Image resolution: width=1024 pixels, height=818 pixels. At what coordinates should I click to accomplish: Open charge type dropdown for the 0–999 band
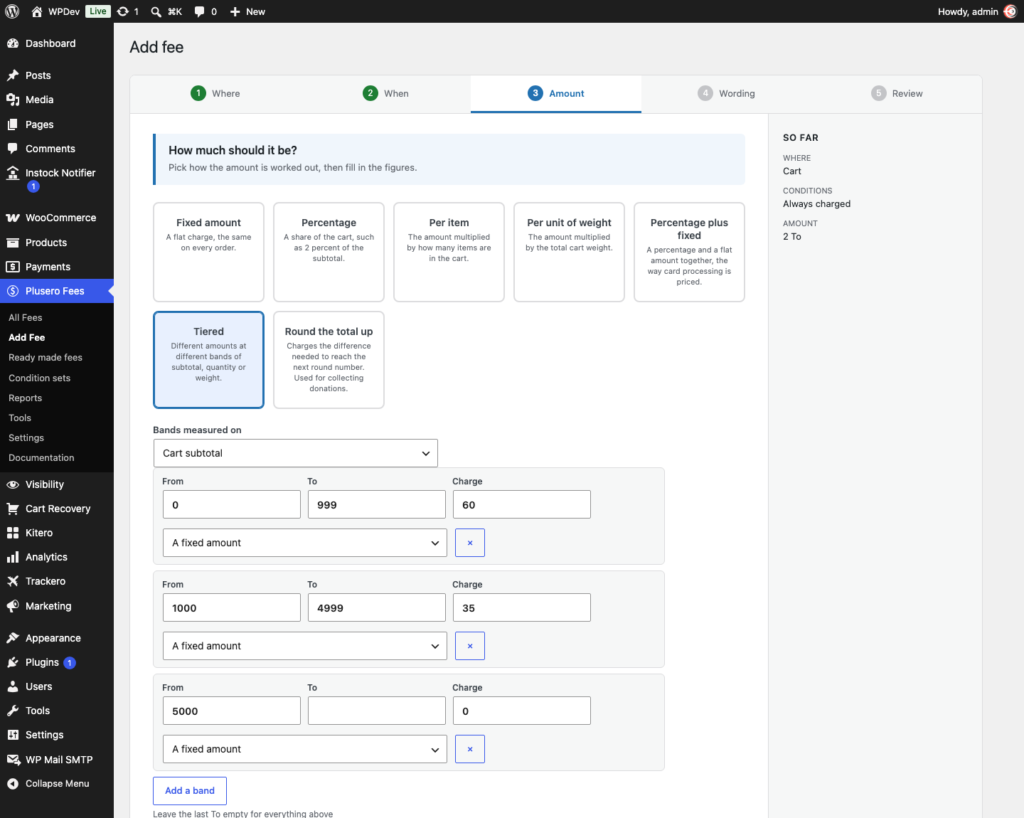pyautogui.click(x=304, y=543)
